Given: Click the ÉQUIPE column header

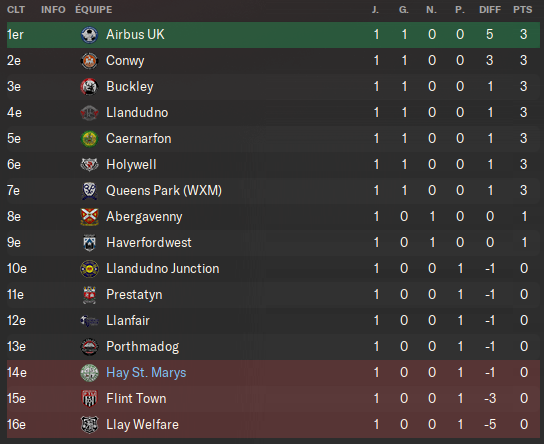Looking at the screenshot, I should (x=94, y=10).
